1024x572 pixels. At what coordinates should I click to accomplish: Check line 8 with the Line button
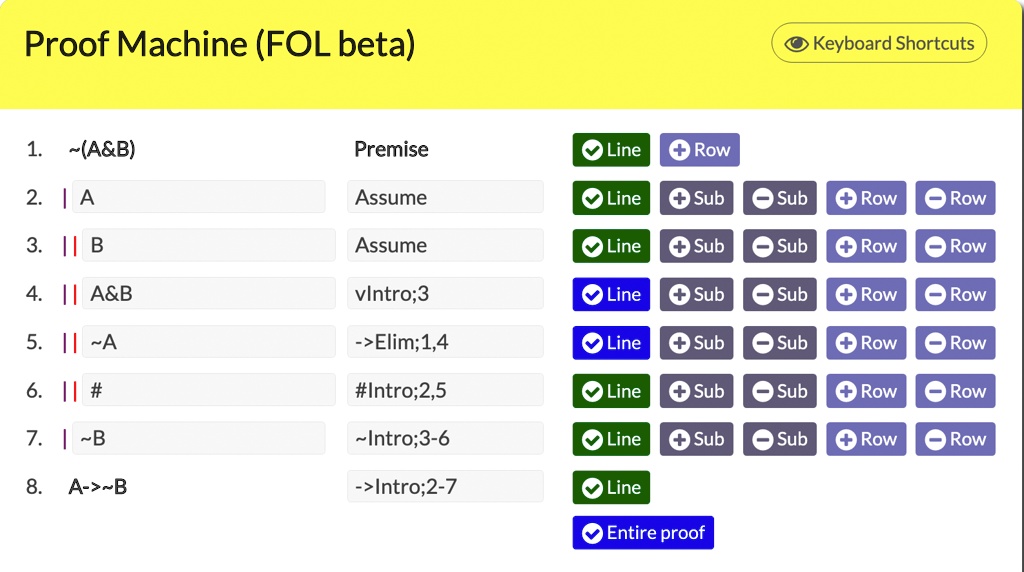pyautogui.click(x=611, y=487)
